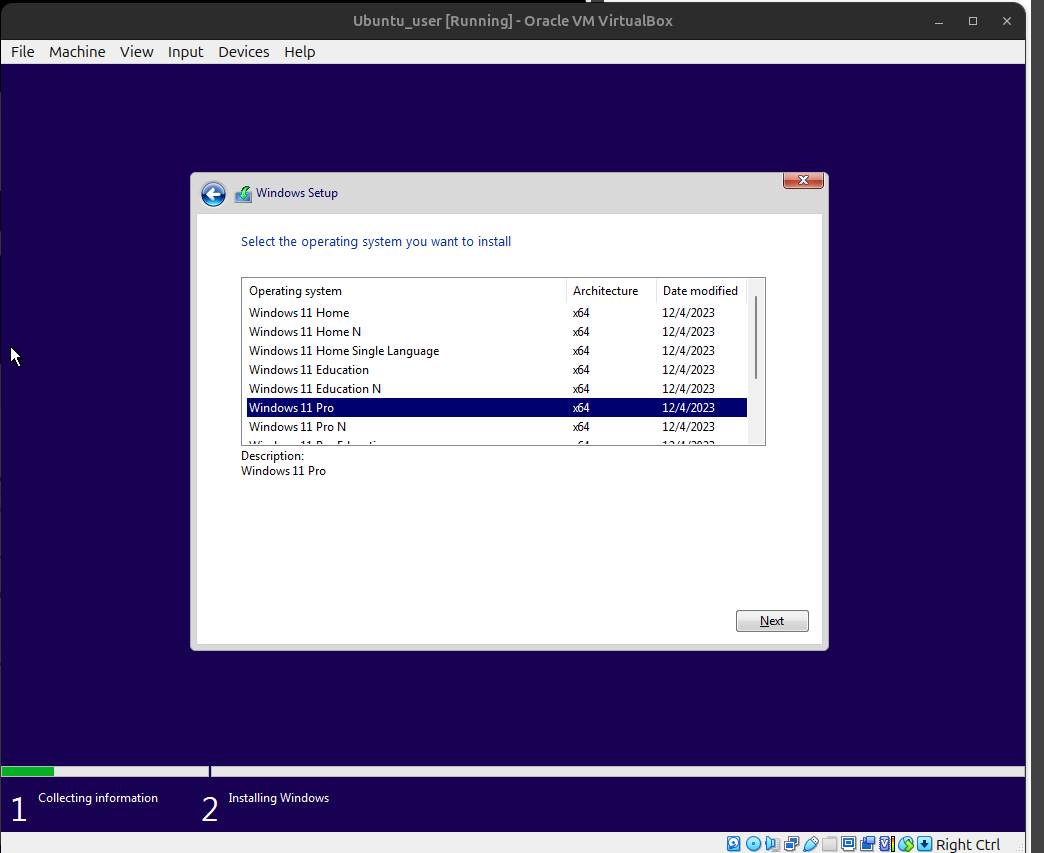Click the recording indicator icon
Screen dimensions: 1044x853
[868, 844]
